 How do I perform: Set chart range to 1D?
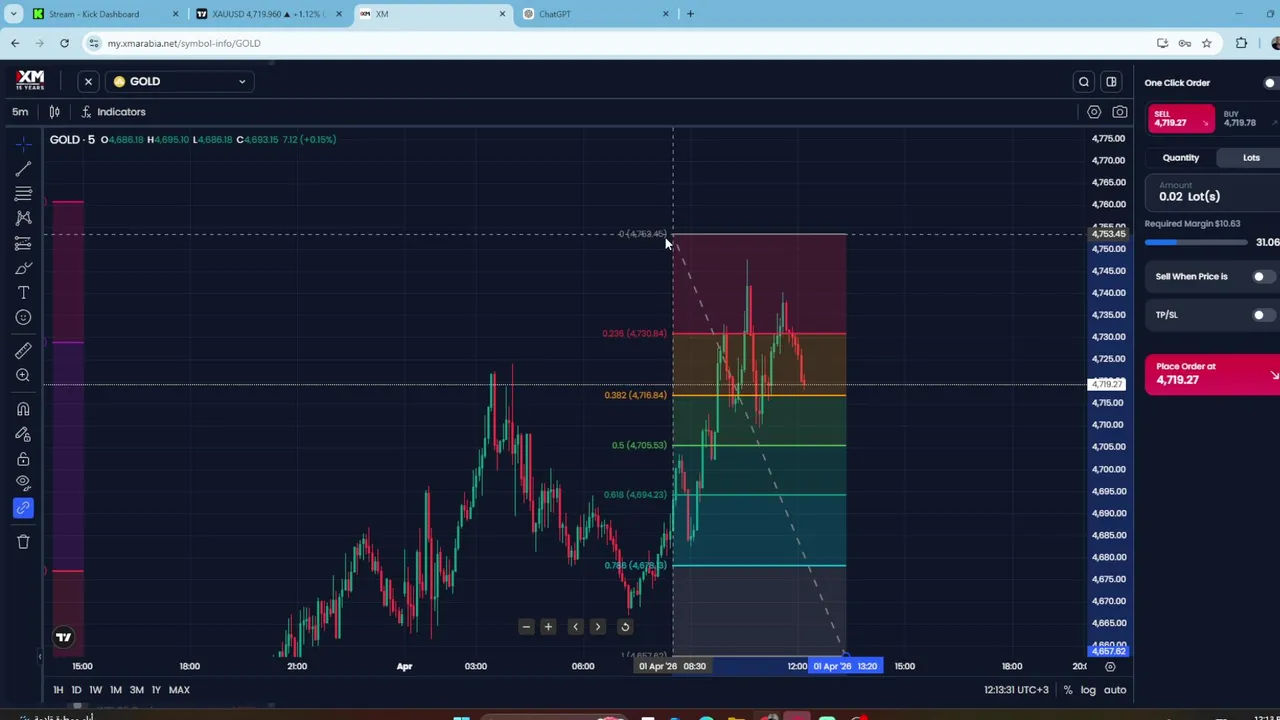point(76,690)
